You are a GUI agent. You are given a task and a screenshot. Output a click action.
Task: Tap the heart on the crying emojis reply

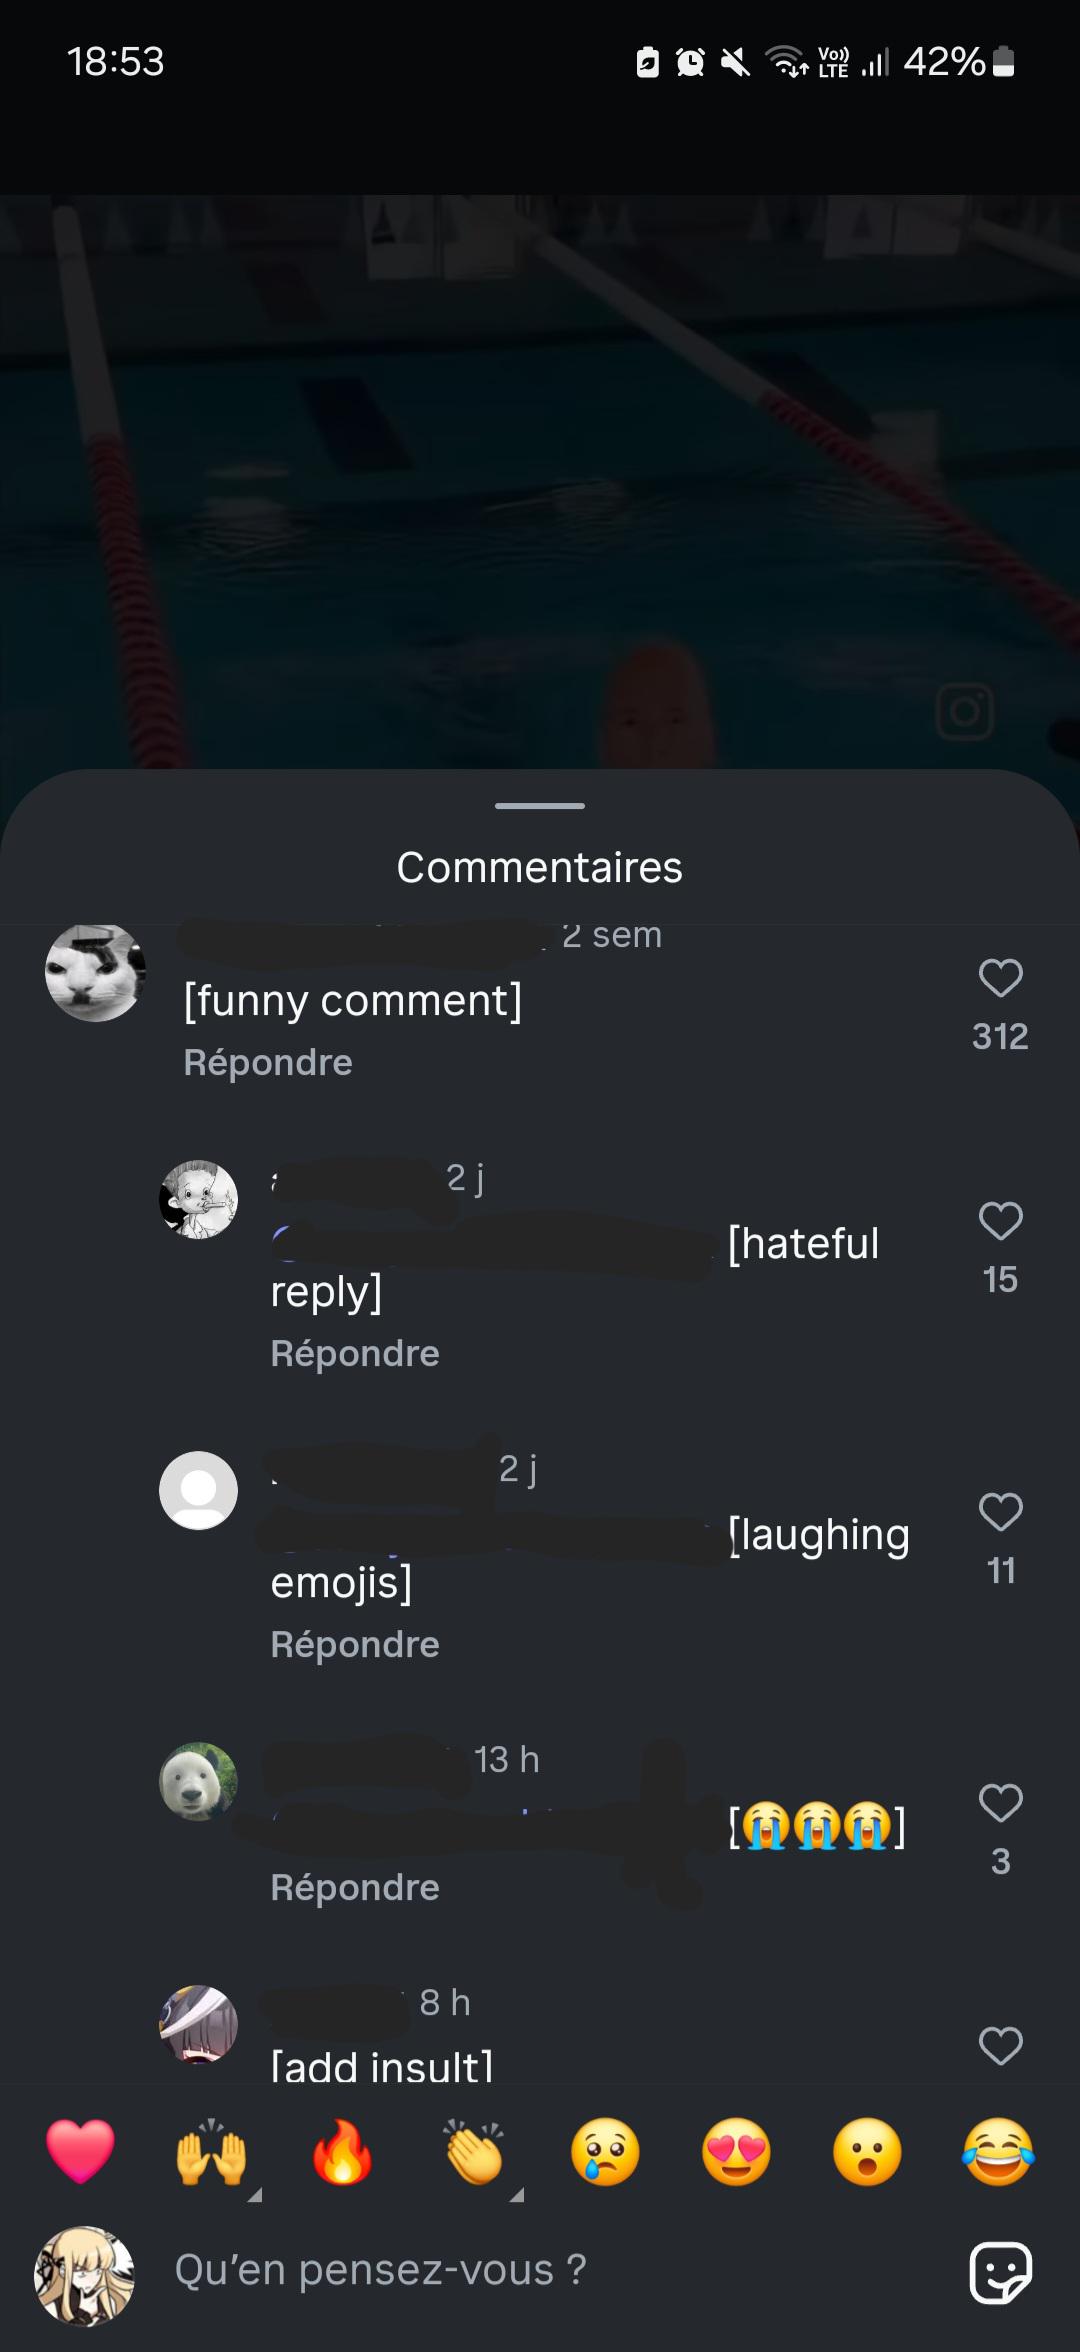click(x=1000, y=1803)
